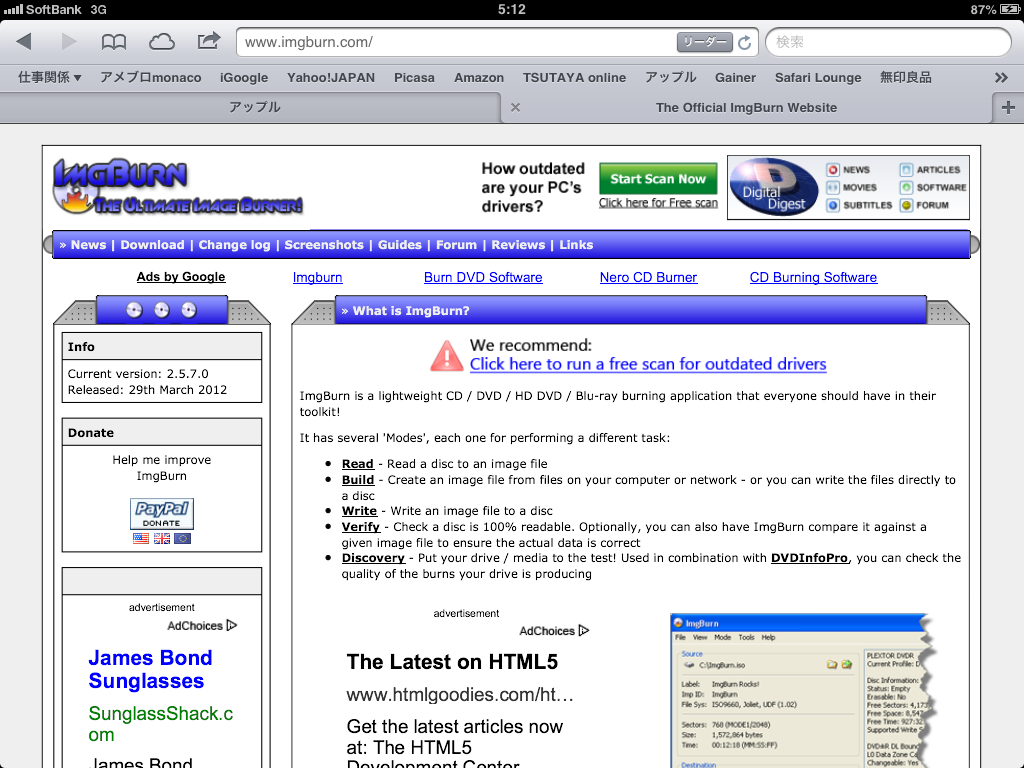1024x768 pixels.
Task: Reload the page with refresh icon
Action: (x=744, y=42)
